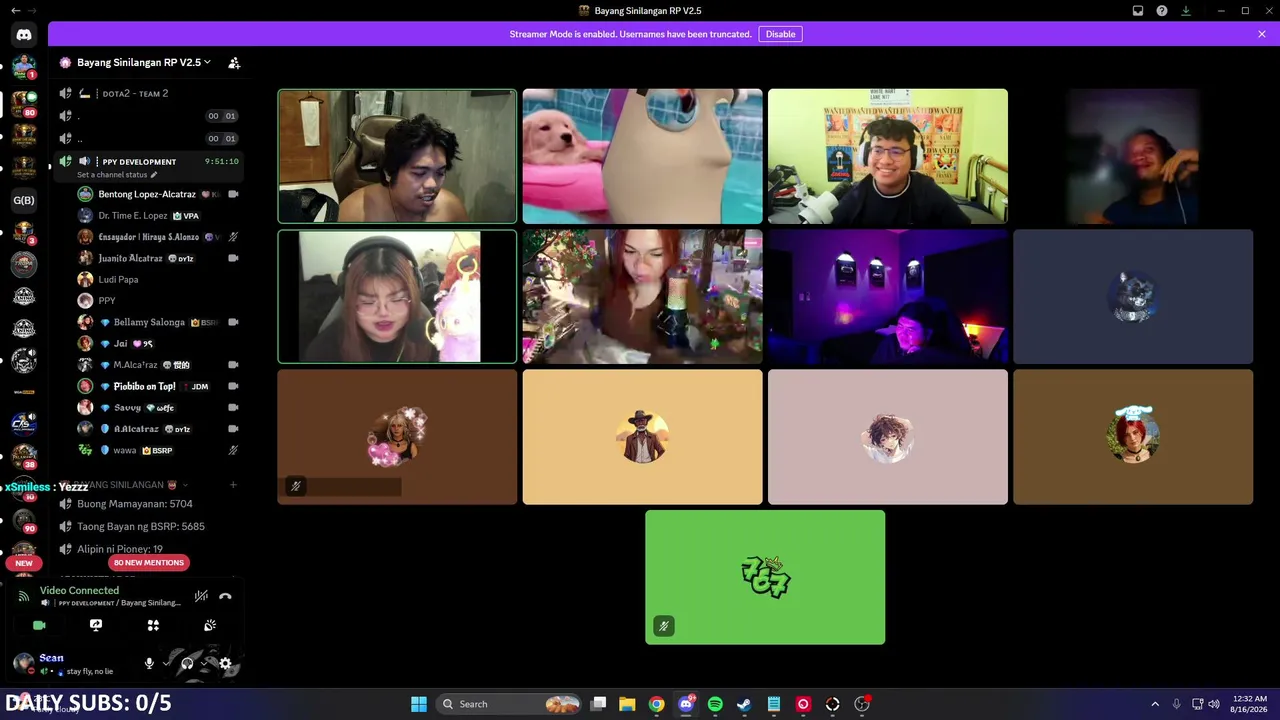Open the Discord inbox icon in title bar
Screen dimensions: 1280x720
(x=1138, y=11)
